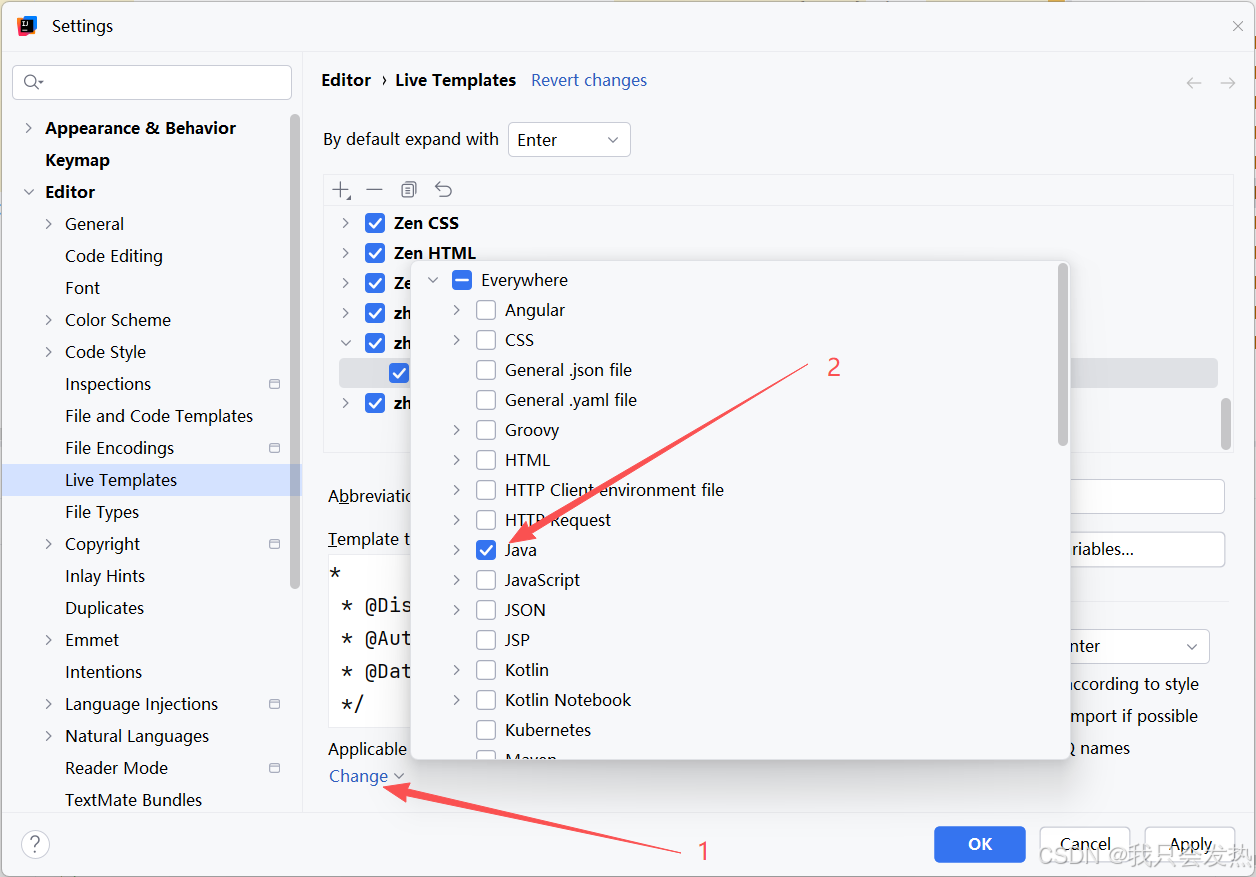The height and width of the screenshot is (877, 1256).
Task: Click the Cancel button
Action: (x=1085, y=844)
